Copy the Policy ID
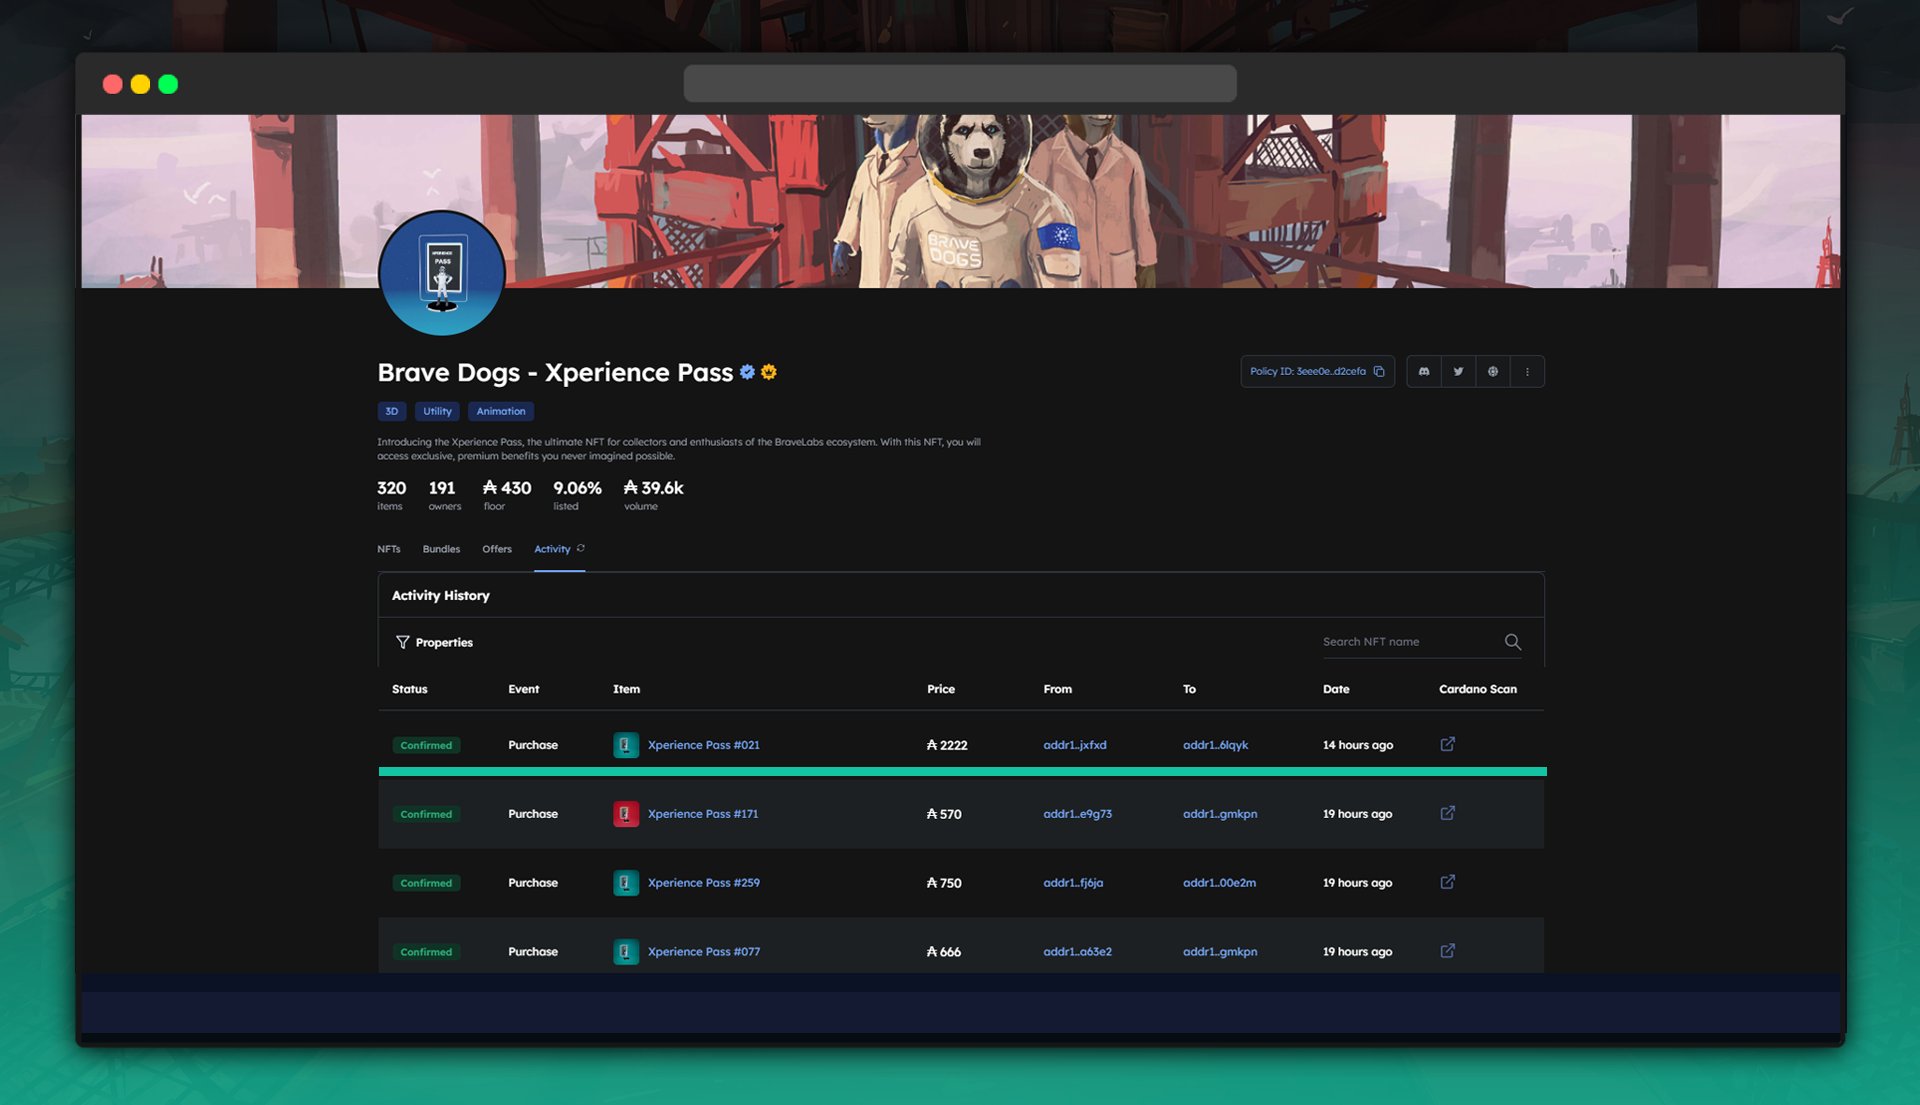Viewport: 1920px width, 1105px height. click(x=1379, y=371)
